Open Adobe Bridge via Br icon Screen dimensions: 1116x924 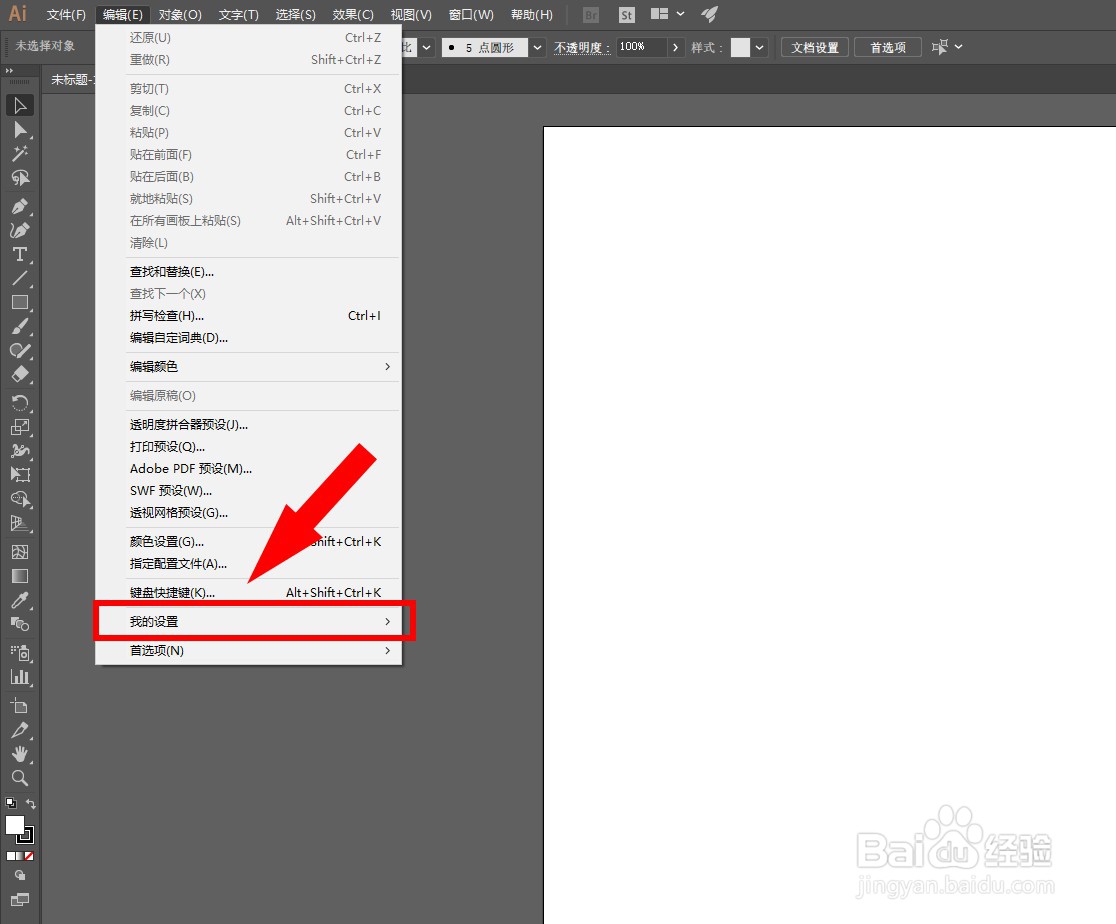591,14
